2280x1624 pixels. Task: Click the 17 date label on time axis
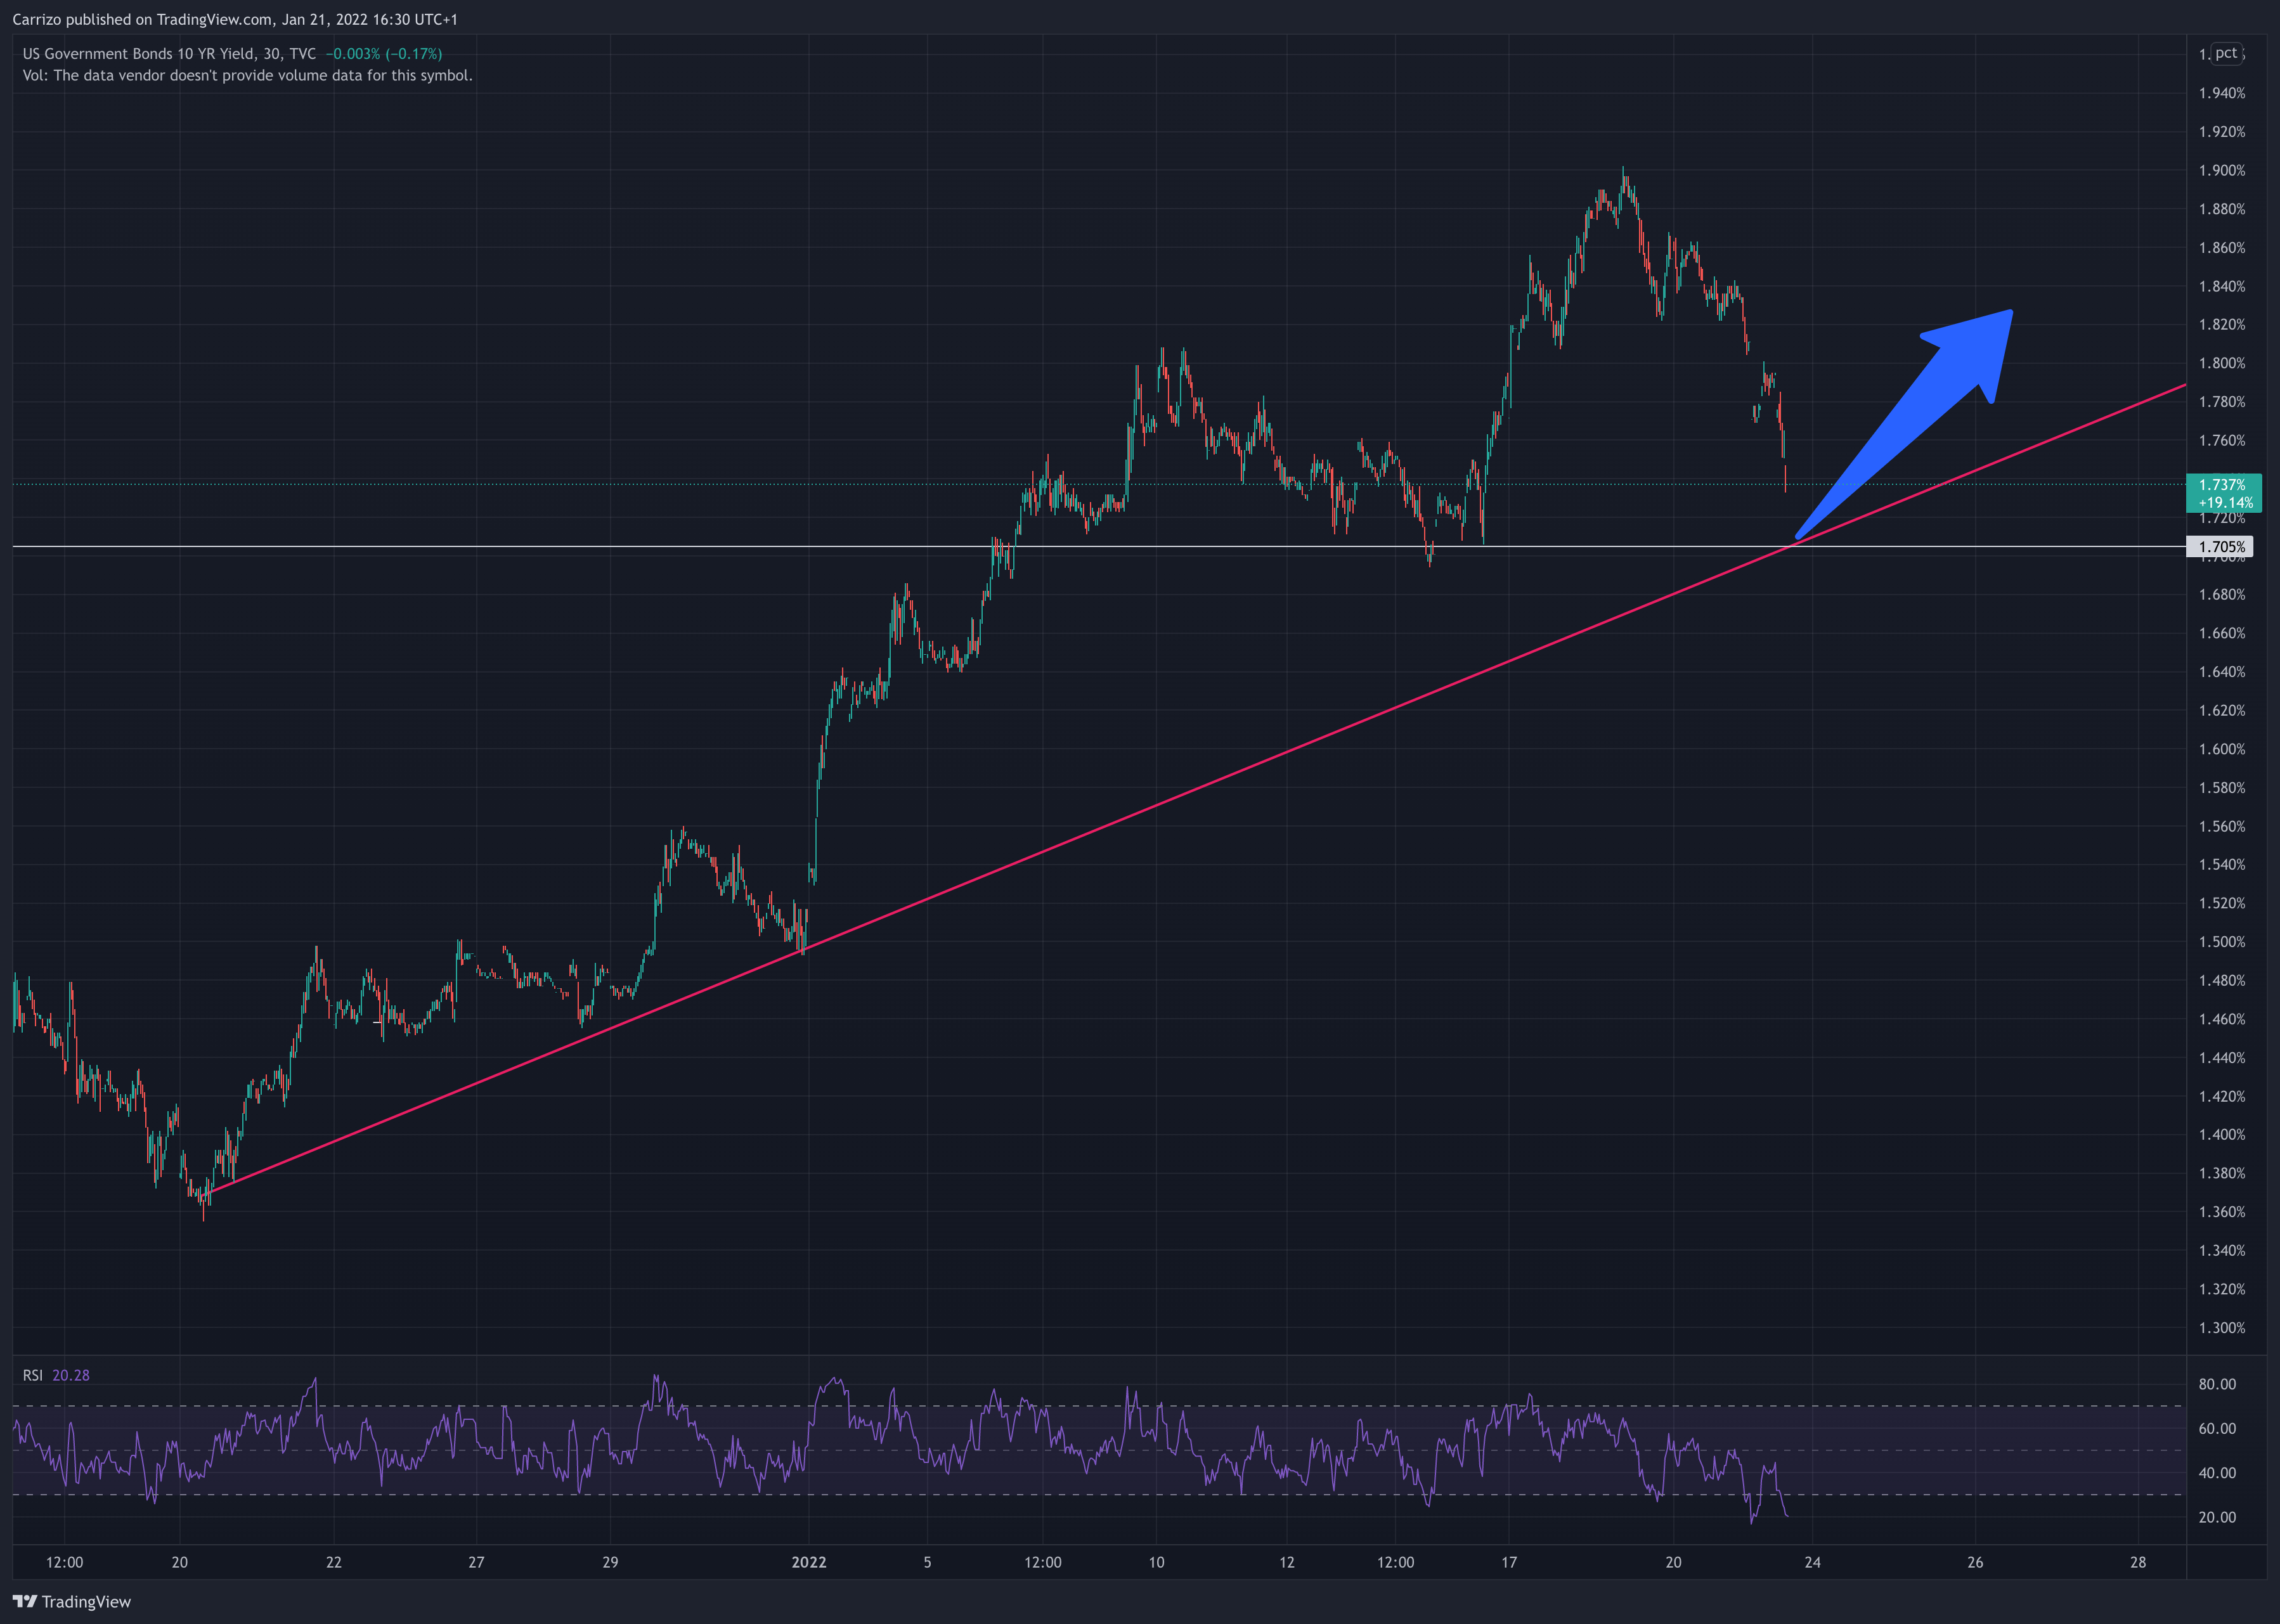[x=1509, y=1562]
